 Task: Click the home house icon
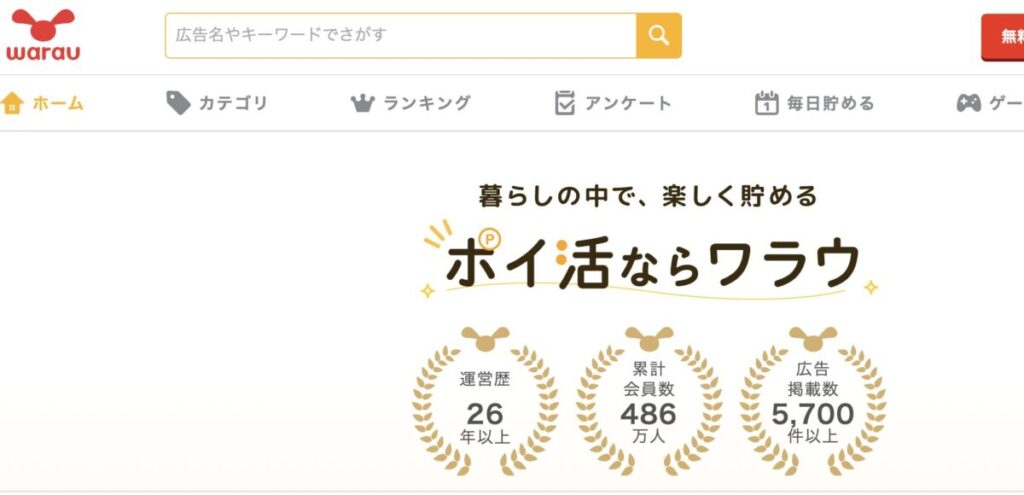coord(12,103)
